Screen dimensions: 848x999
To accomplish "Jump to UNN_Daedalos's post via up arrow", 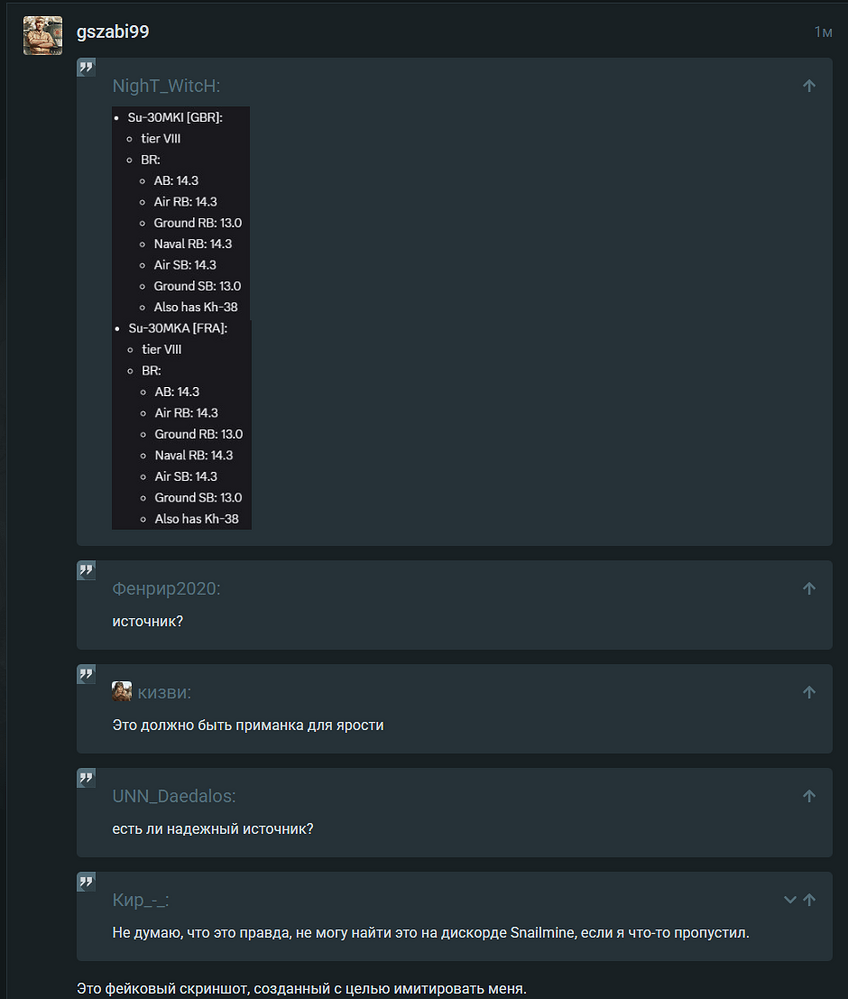I will tap(810, 795).
